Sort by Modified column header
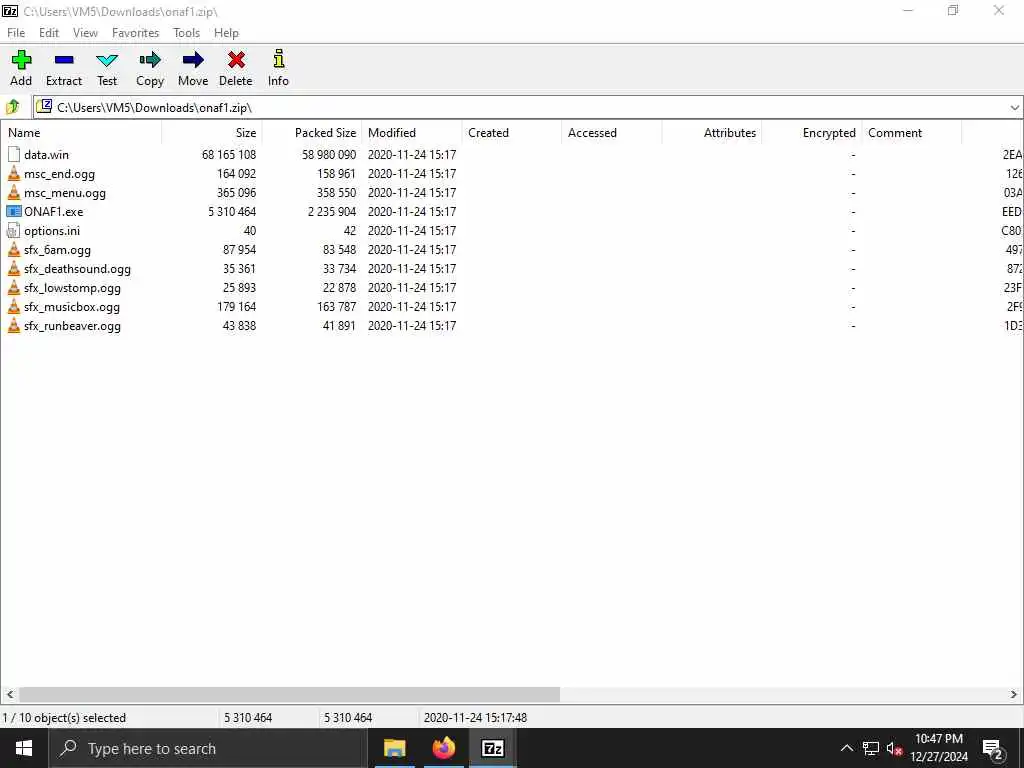Viewport: 1024px width, 768px height. [x=412, y=133]
